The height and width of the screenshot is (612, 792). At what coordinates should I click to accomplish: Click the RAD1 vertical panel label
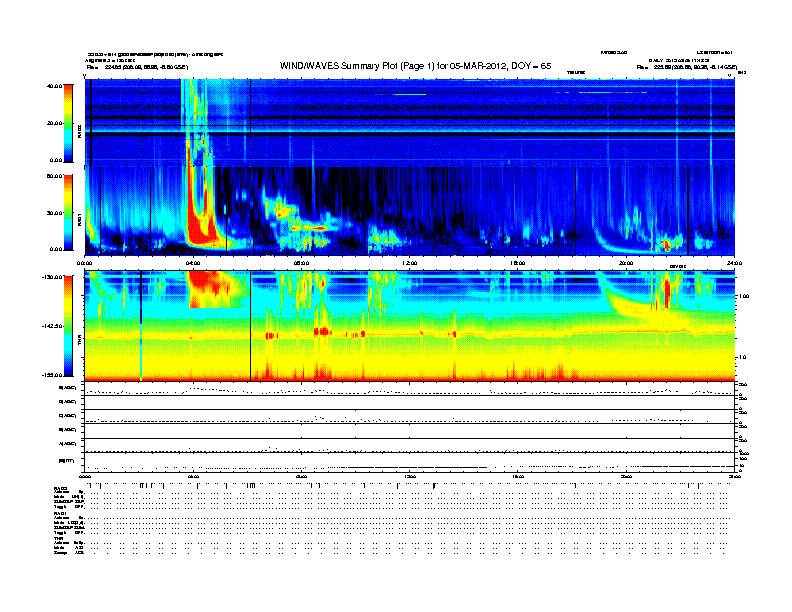click(79, 219)
